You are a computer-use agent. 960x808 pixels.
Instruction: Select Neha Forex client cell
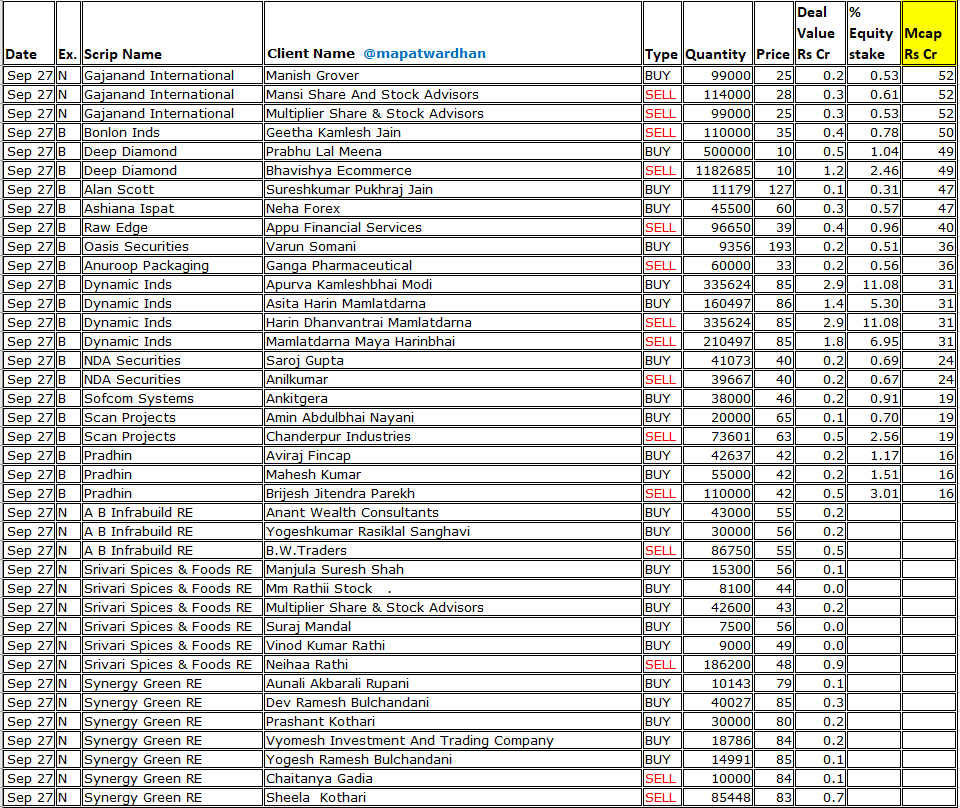point(452,208)
